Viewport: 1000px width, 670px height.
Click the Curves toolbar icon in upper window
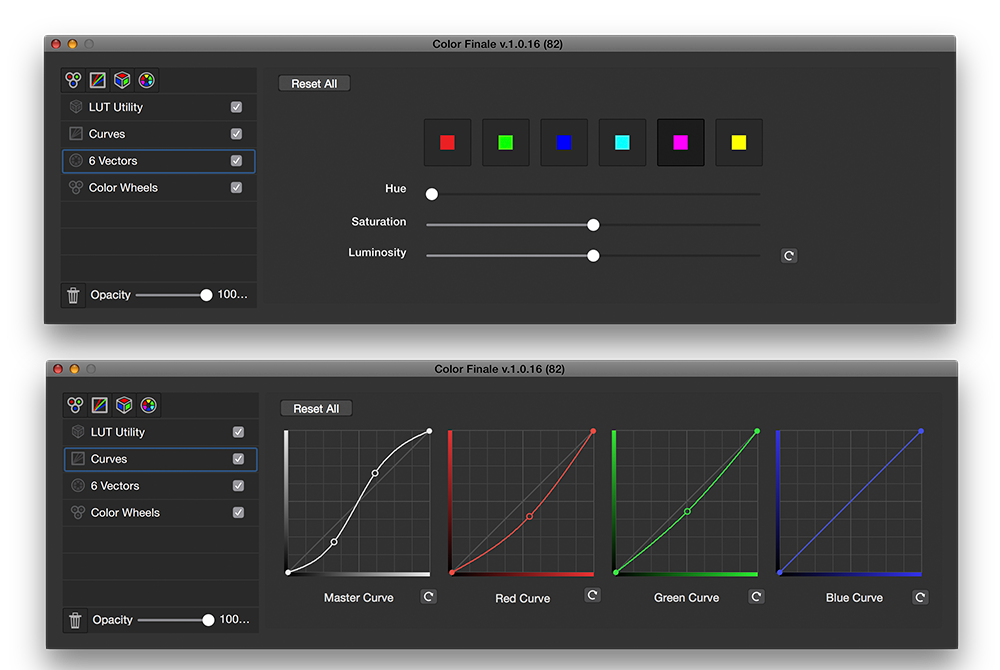point(98,81)
